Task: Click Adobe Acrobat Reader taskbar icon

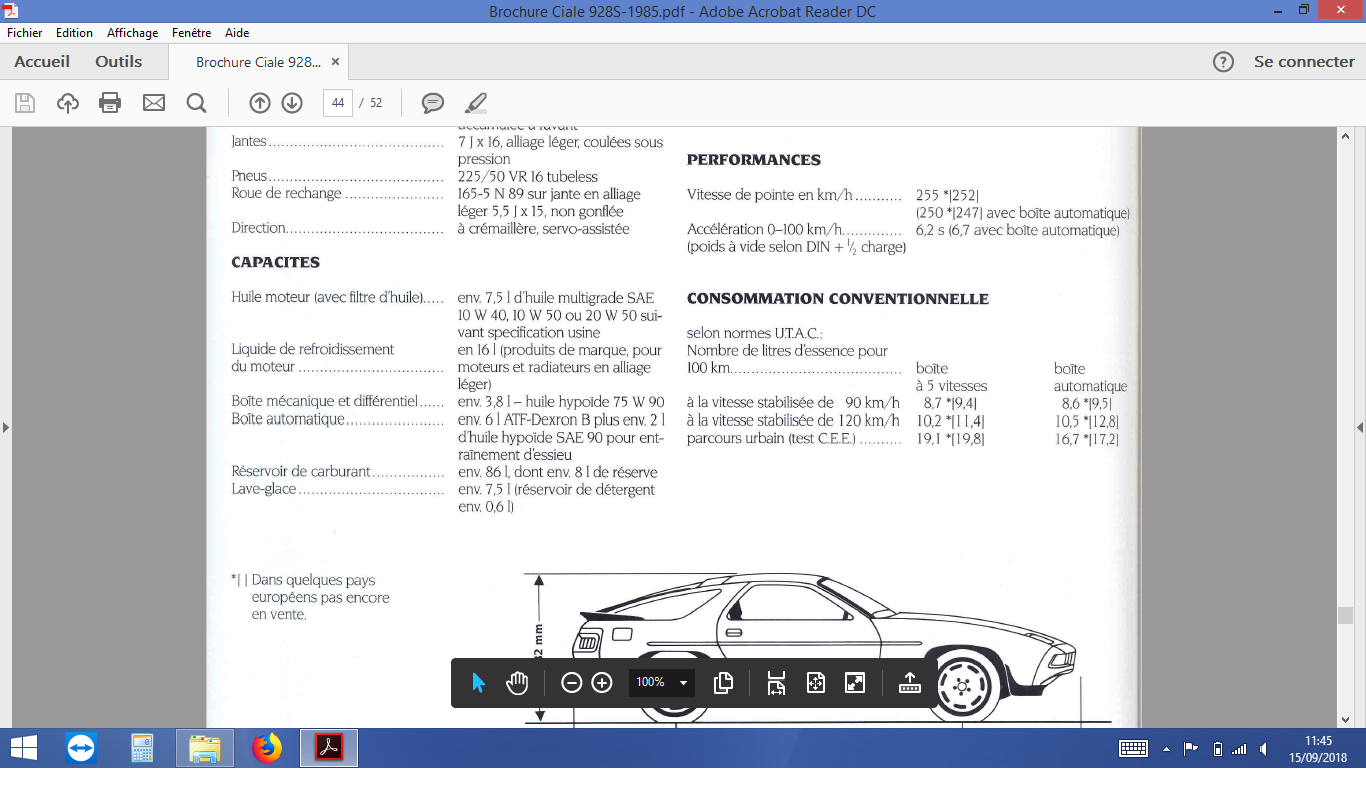Action: (x=329, y=748)
